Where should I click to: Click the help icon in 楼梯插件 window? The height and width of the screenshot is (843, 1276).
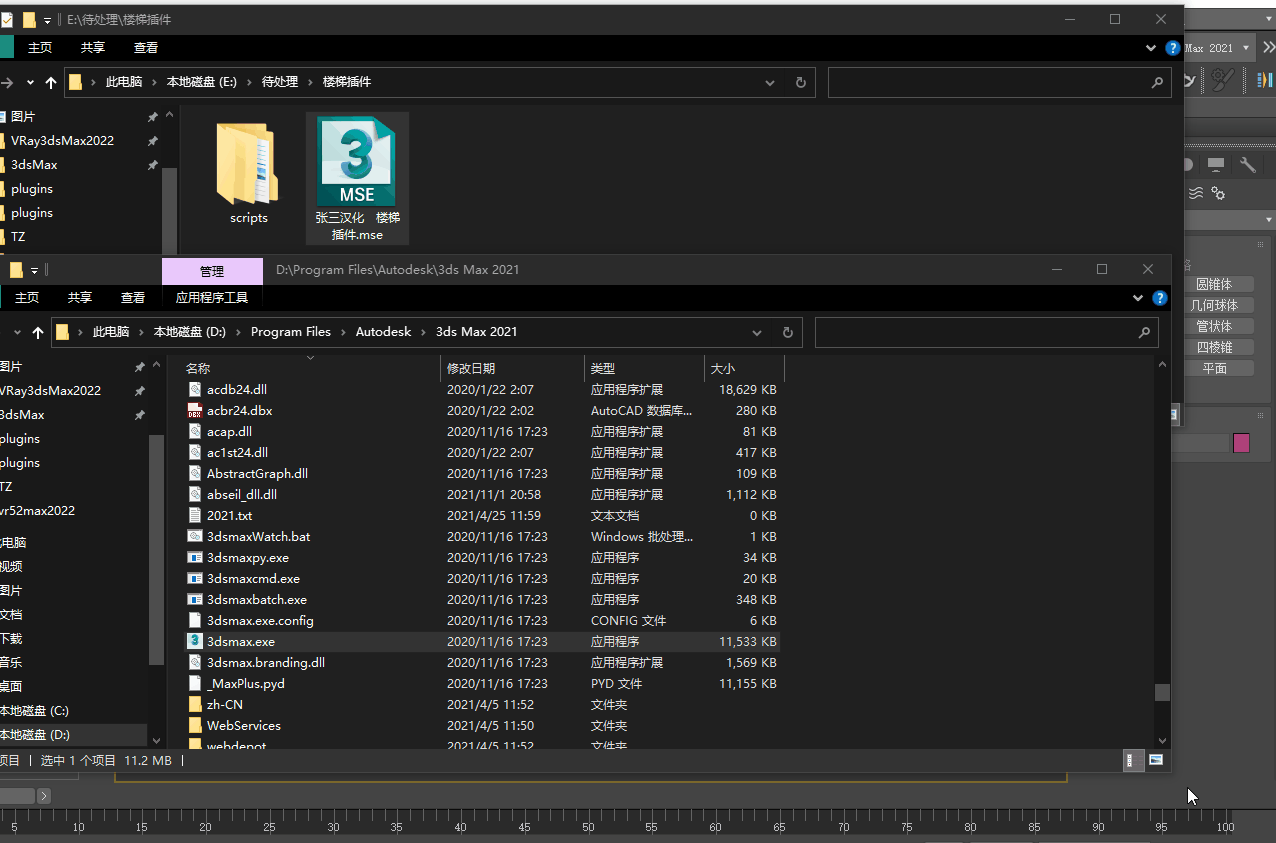click(x=1172, y=48)
